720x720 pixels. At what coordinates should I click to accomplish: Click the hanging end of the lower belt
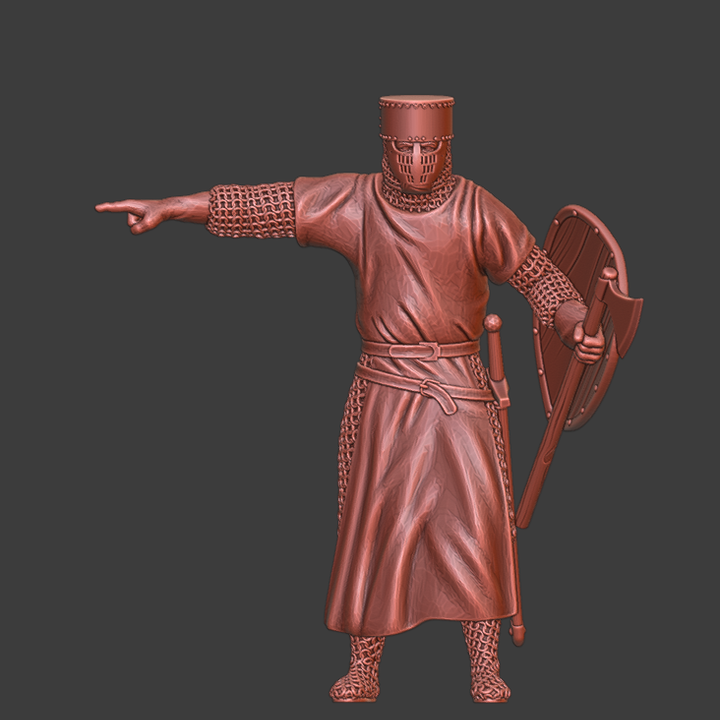pos(440,400)
